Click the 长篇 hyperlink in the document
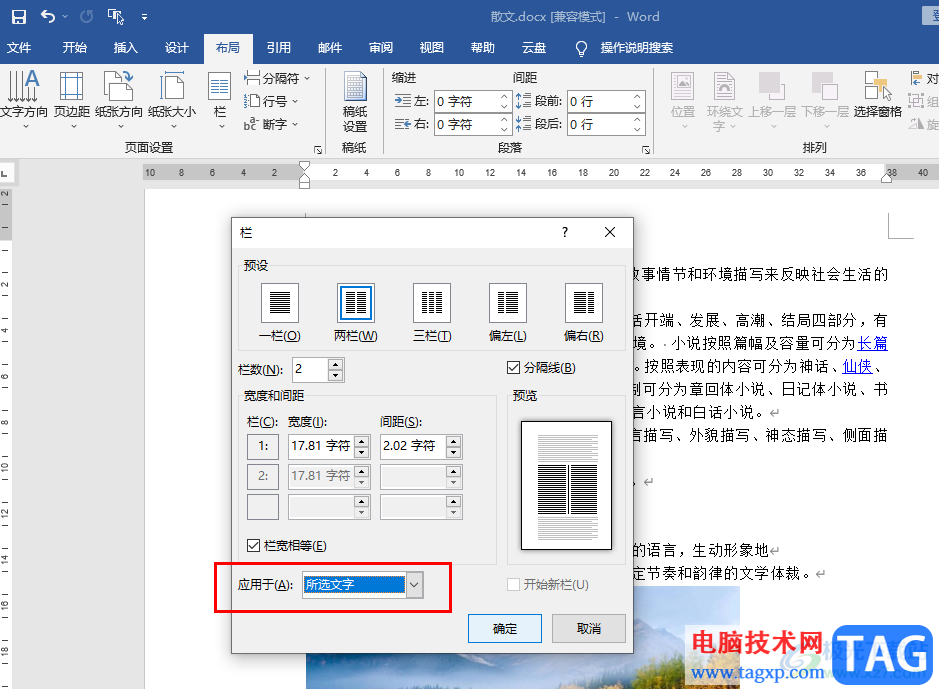 coord(872,344)
